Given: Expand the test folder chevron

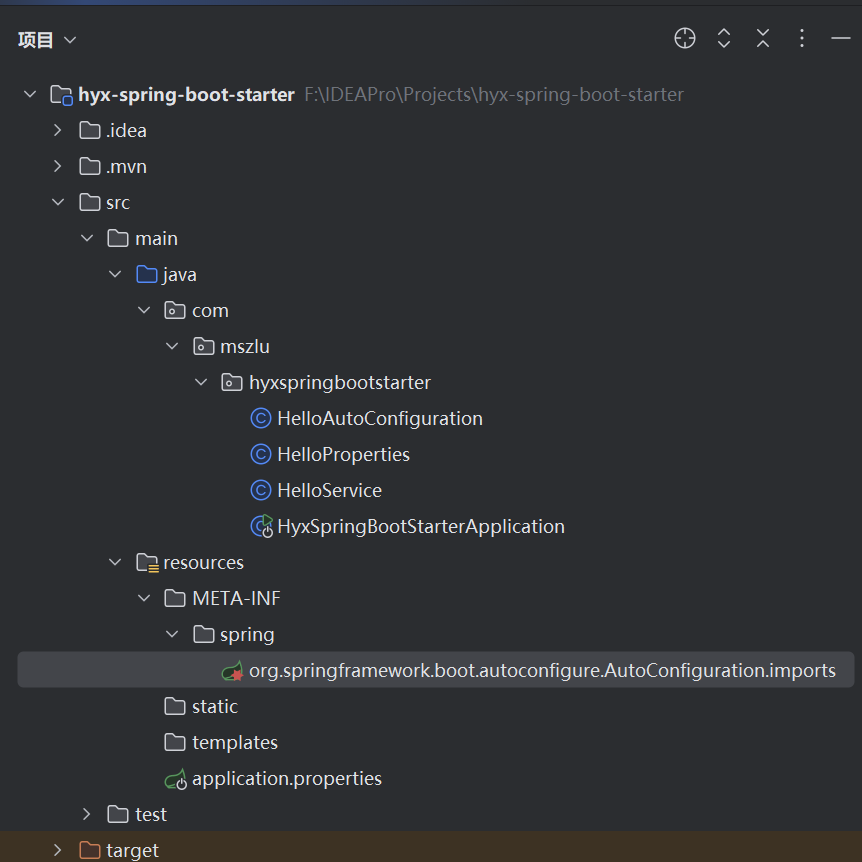Looking at the screenshot, I should pos(86,814).
